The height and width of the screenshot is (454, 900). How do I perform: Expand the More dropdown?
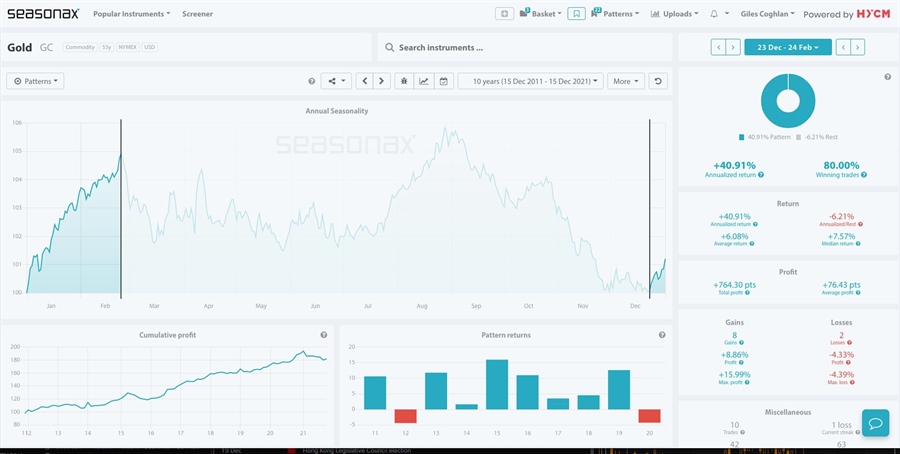pos(625,81)
